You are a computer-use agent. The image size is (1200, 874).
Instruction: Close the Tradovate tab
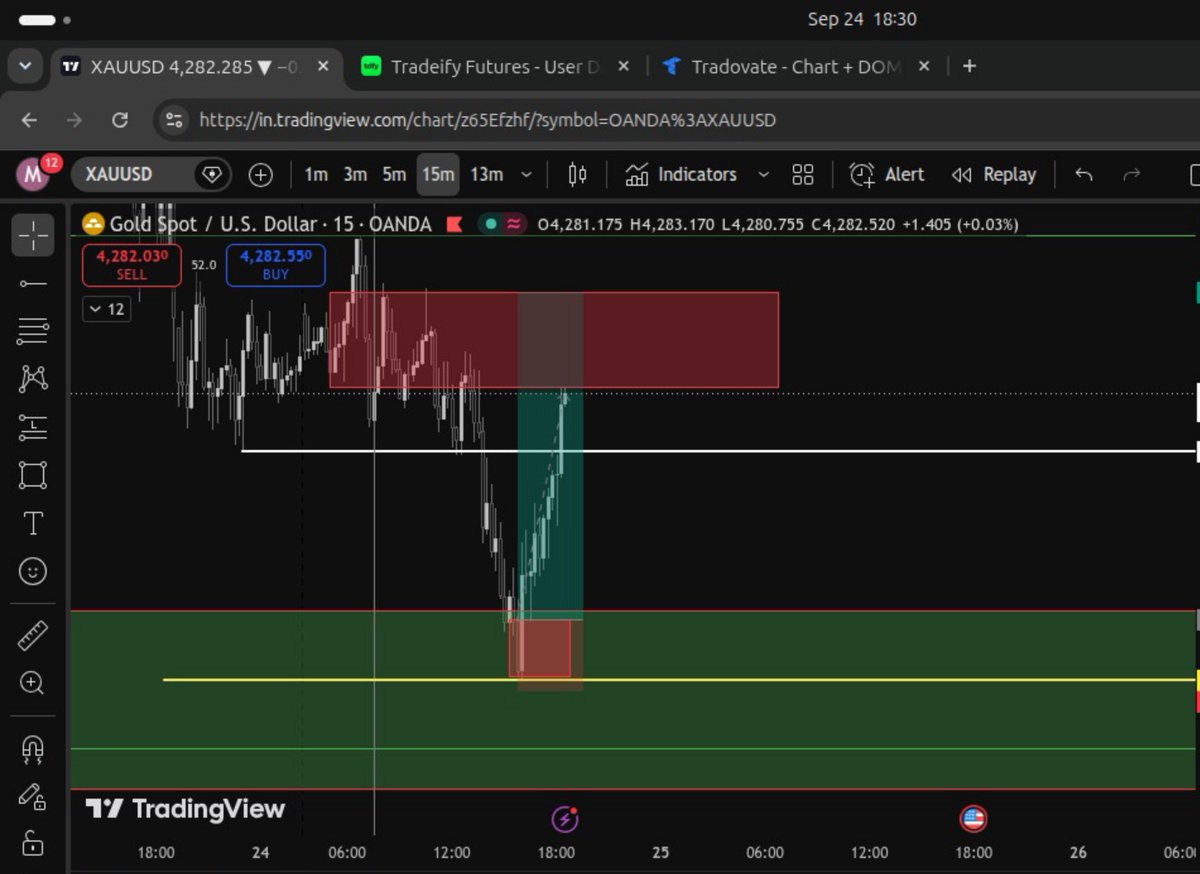tap(924, 67)
